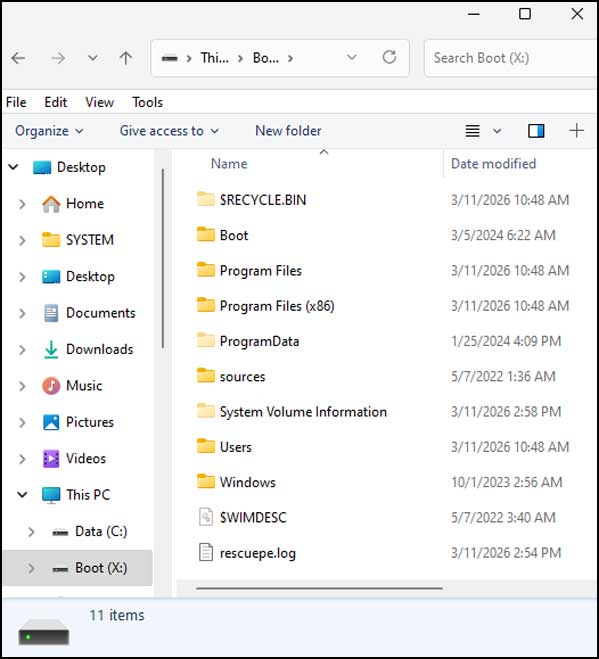The height and width of the screenshot is (659, 599).
Task: Select the 'Thi...' breadcrumb segment
Action: point(214,58)
